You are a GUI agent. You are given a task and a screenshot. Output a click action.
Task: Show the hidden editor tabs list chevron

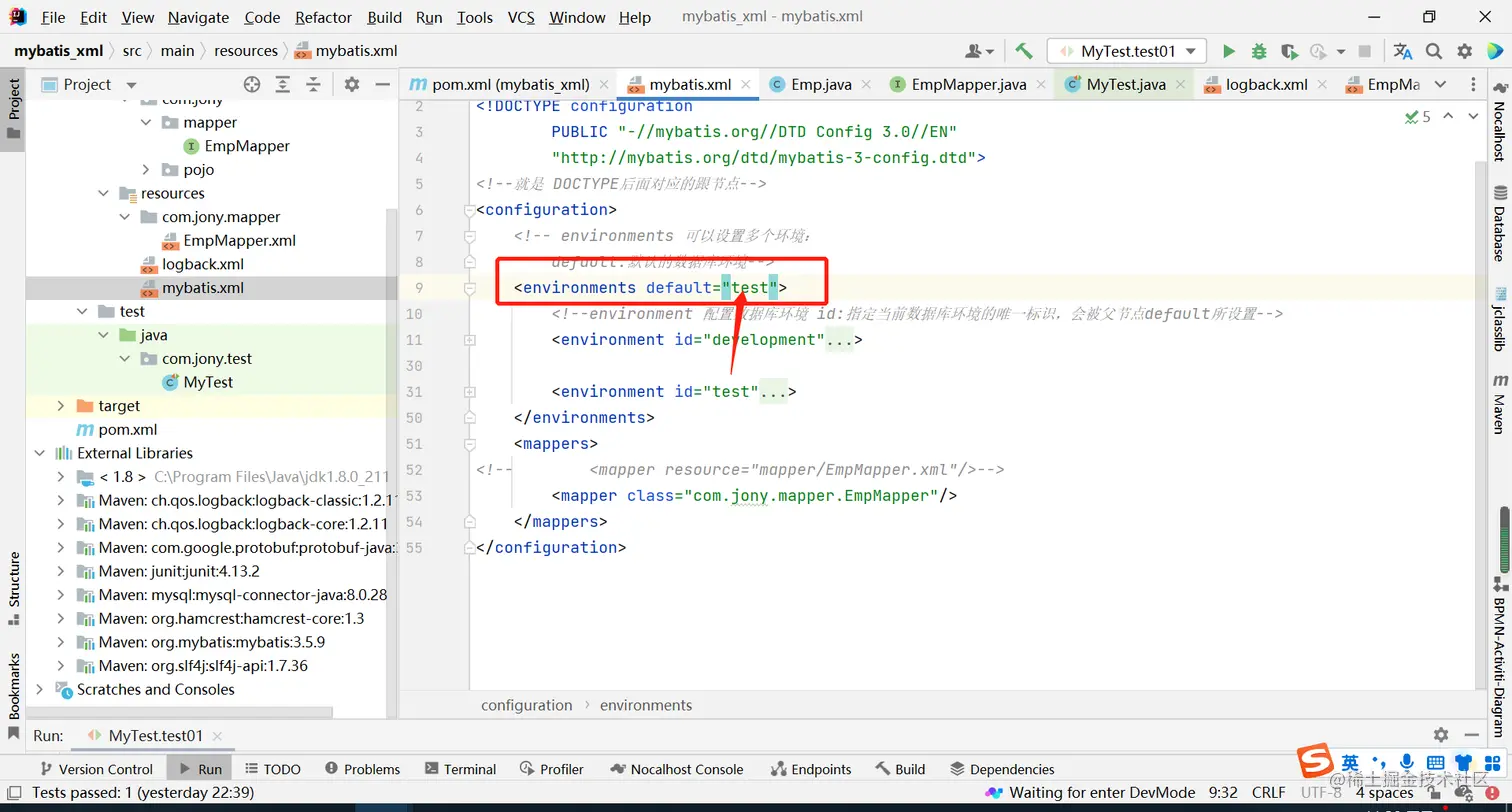tap(1440, 84)
